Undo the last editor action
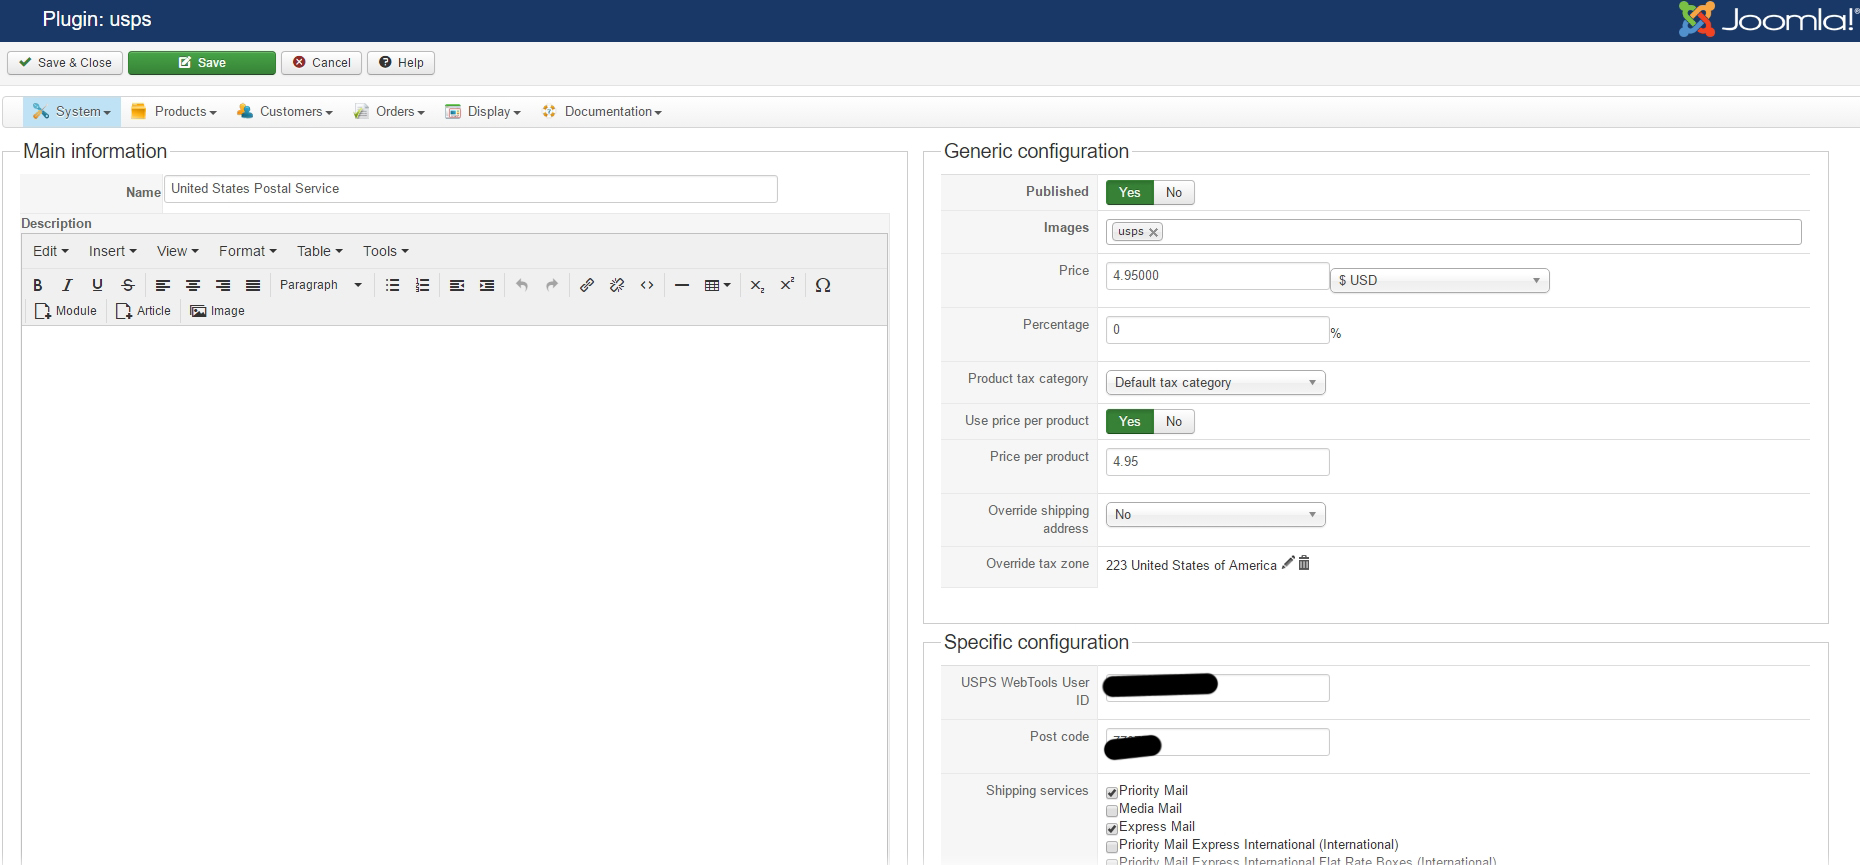Viewport: 1860px width, 865px height. coord(522,285)
